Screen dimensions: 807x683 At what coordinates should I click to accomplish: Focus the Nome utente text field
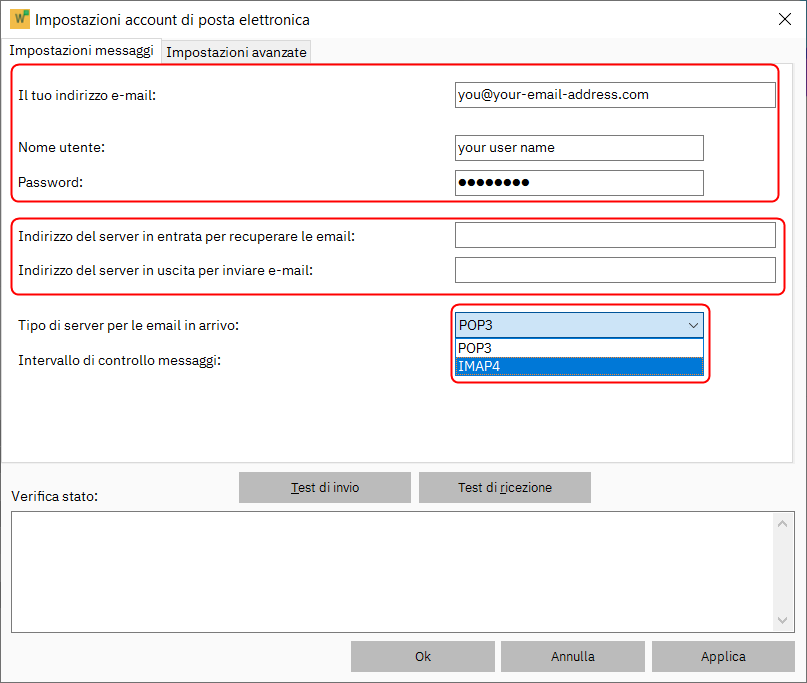[x=578, y=148]
